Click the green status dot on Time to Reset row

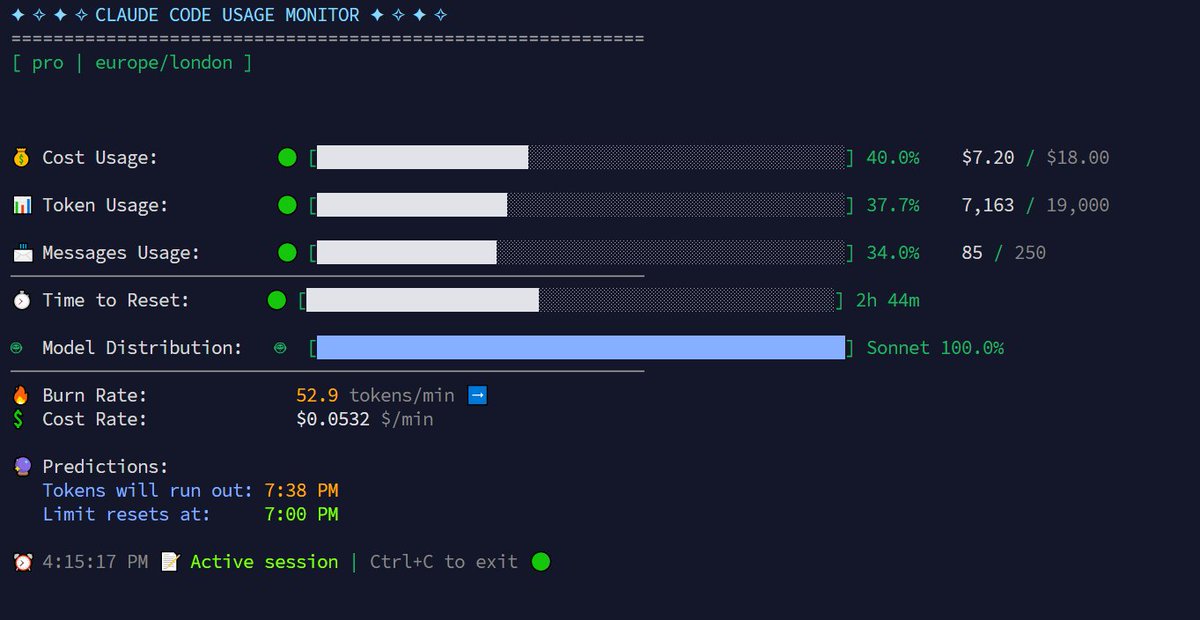(277, 300)
